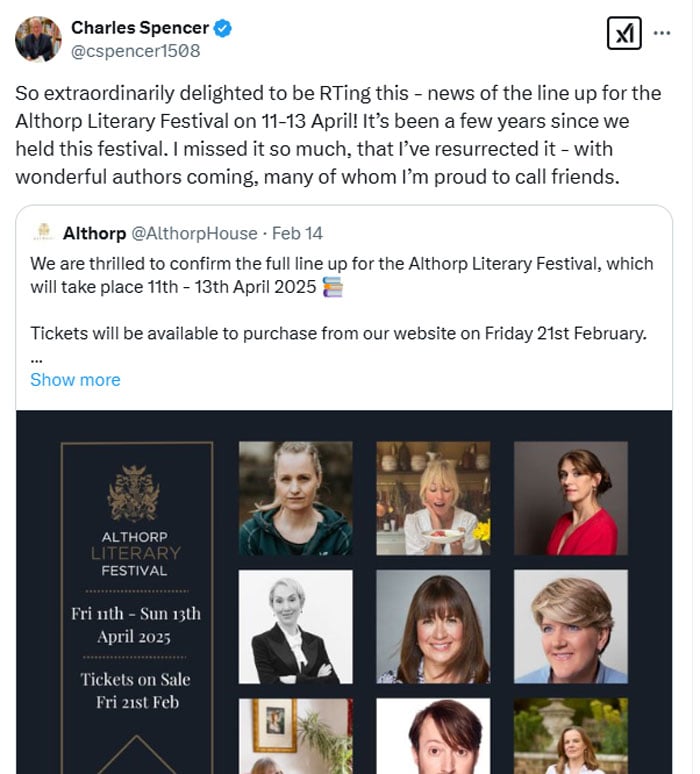Click the blue verified badge
700x774 pixels.
(x=223, y=28)
